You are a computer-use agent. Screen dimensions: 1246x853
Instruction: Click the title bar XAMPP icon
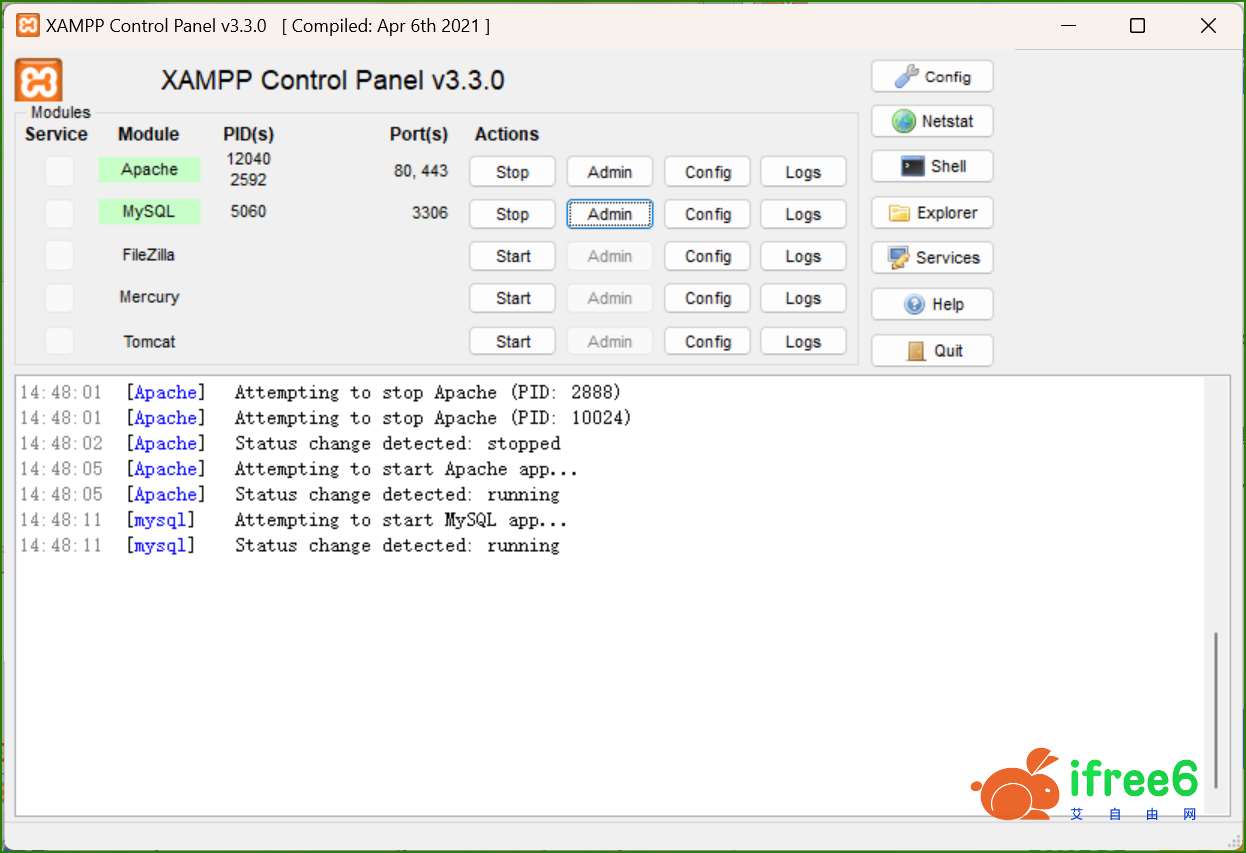pos(28,26)
